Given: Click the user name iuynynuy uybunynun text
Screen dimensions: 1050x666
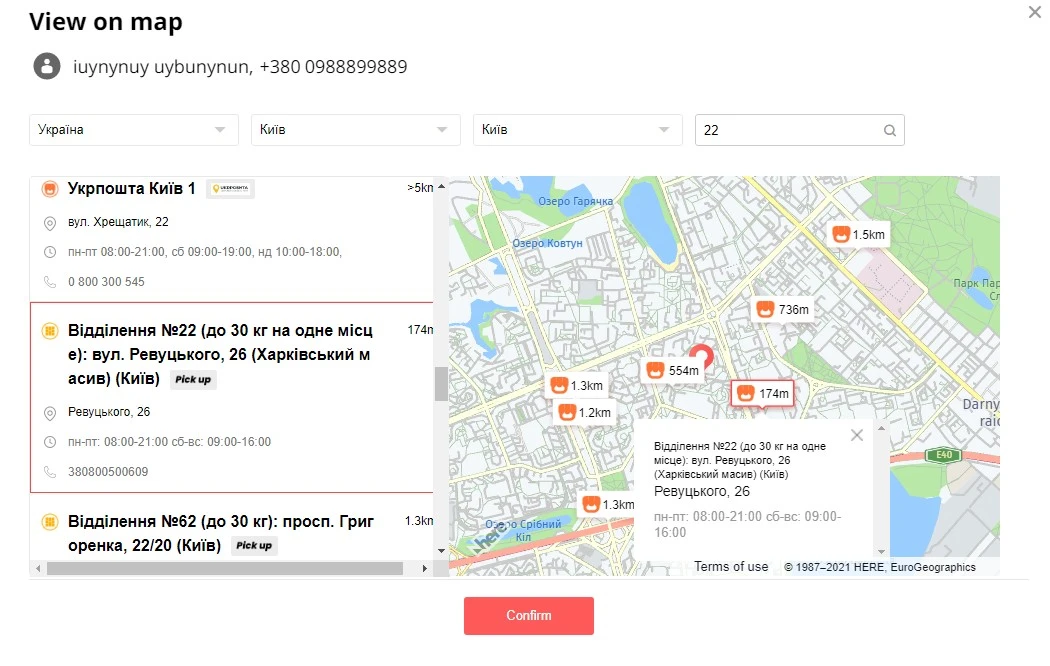Looking at the screenshot, I should [162, 67].
